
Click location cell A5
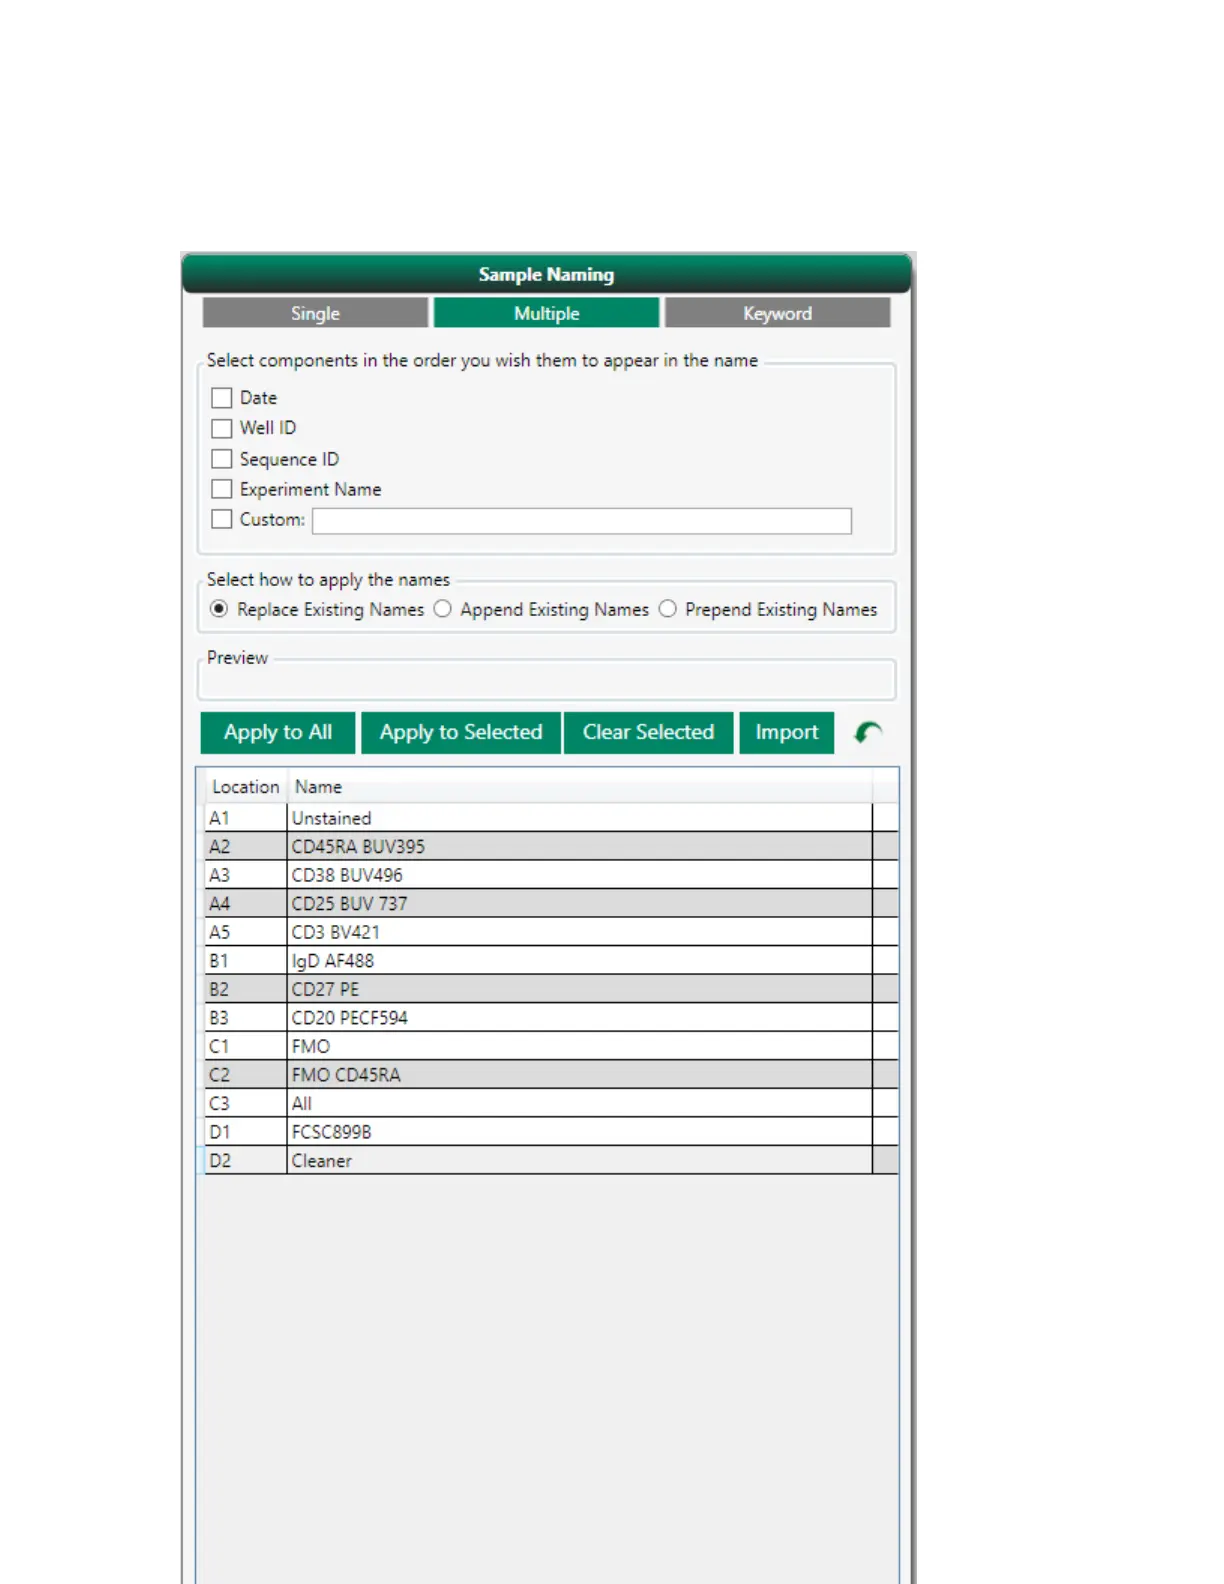click(246, 932)
